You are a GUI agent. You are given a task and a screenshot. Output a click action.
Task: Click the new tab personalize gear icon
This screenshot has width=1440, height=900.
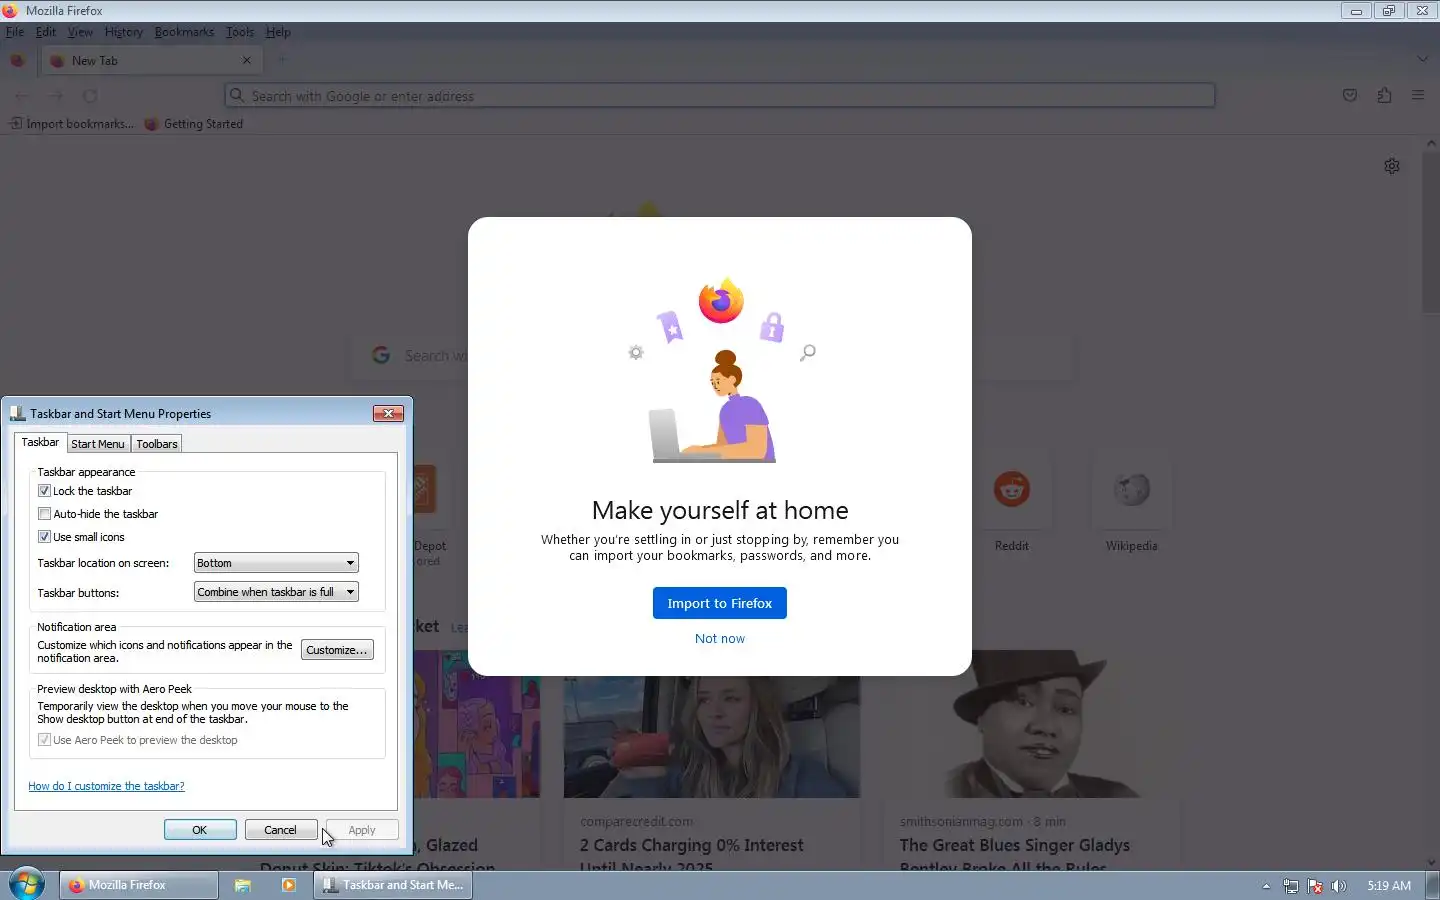[x=1392, y=166]
